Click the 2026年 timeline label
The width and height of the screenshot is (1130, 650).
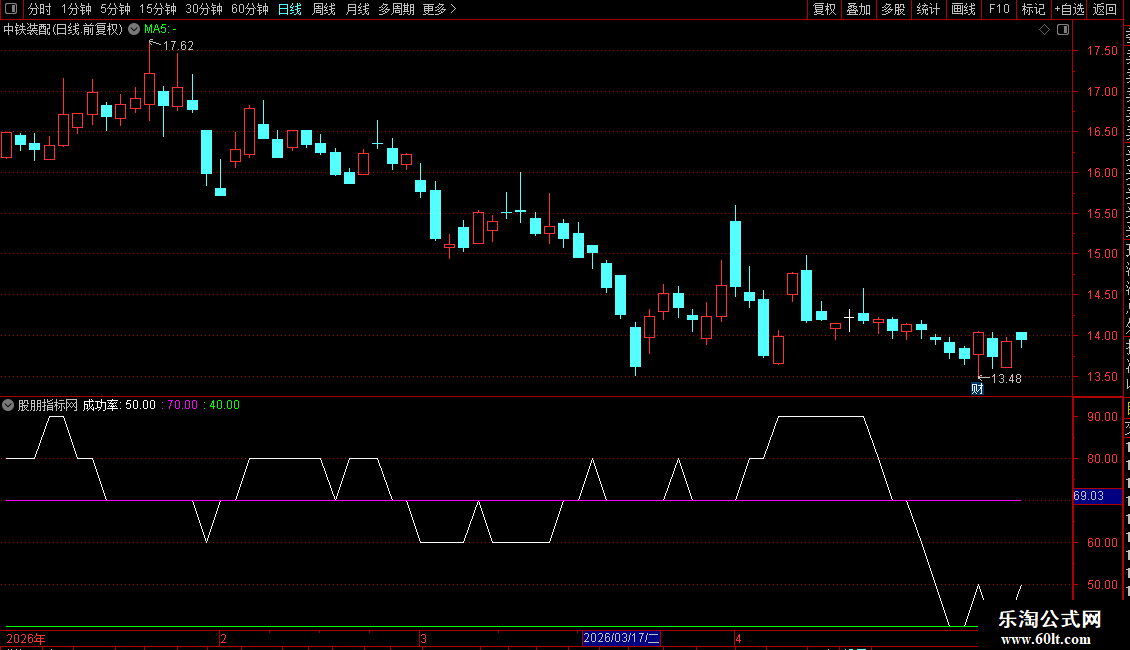pos(26,638)
